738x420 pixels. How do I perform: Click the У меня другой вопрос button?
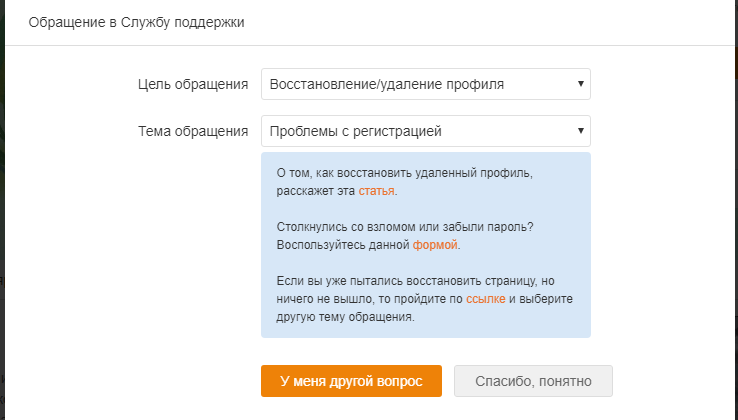pos(351,381)
